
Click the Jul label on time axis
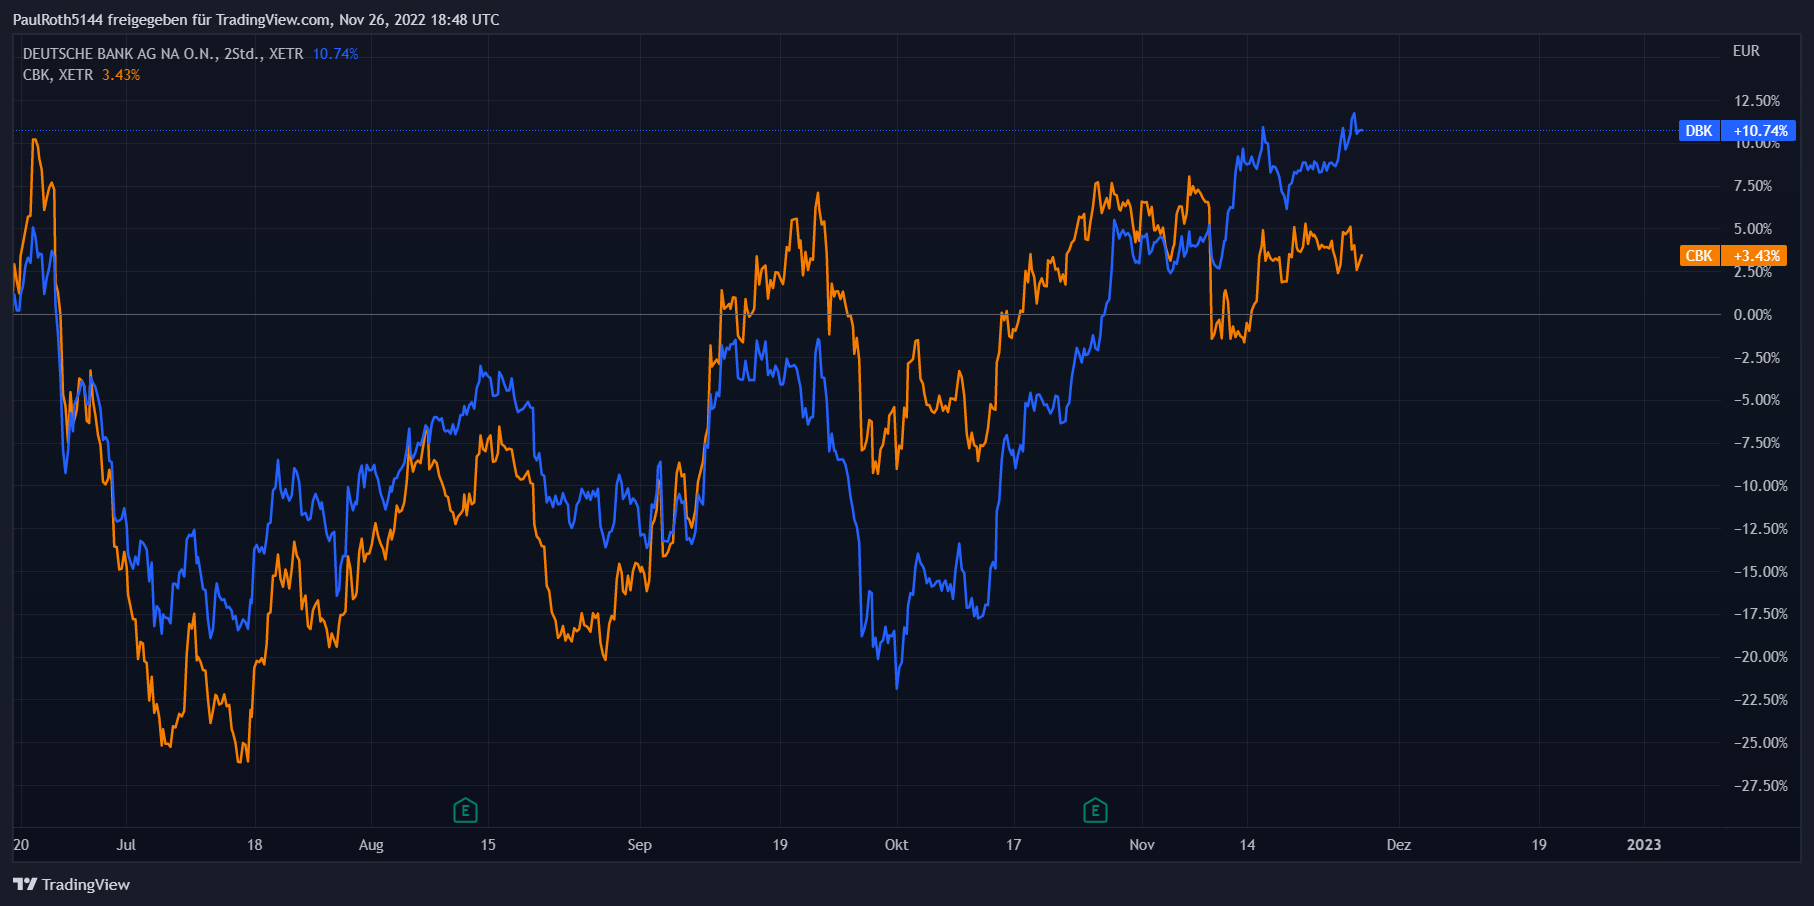tap(126, 845)
